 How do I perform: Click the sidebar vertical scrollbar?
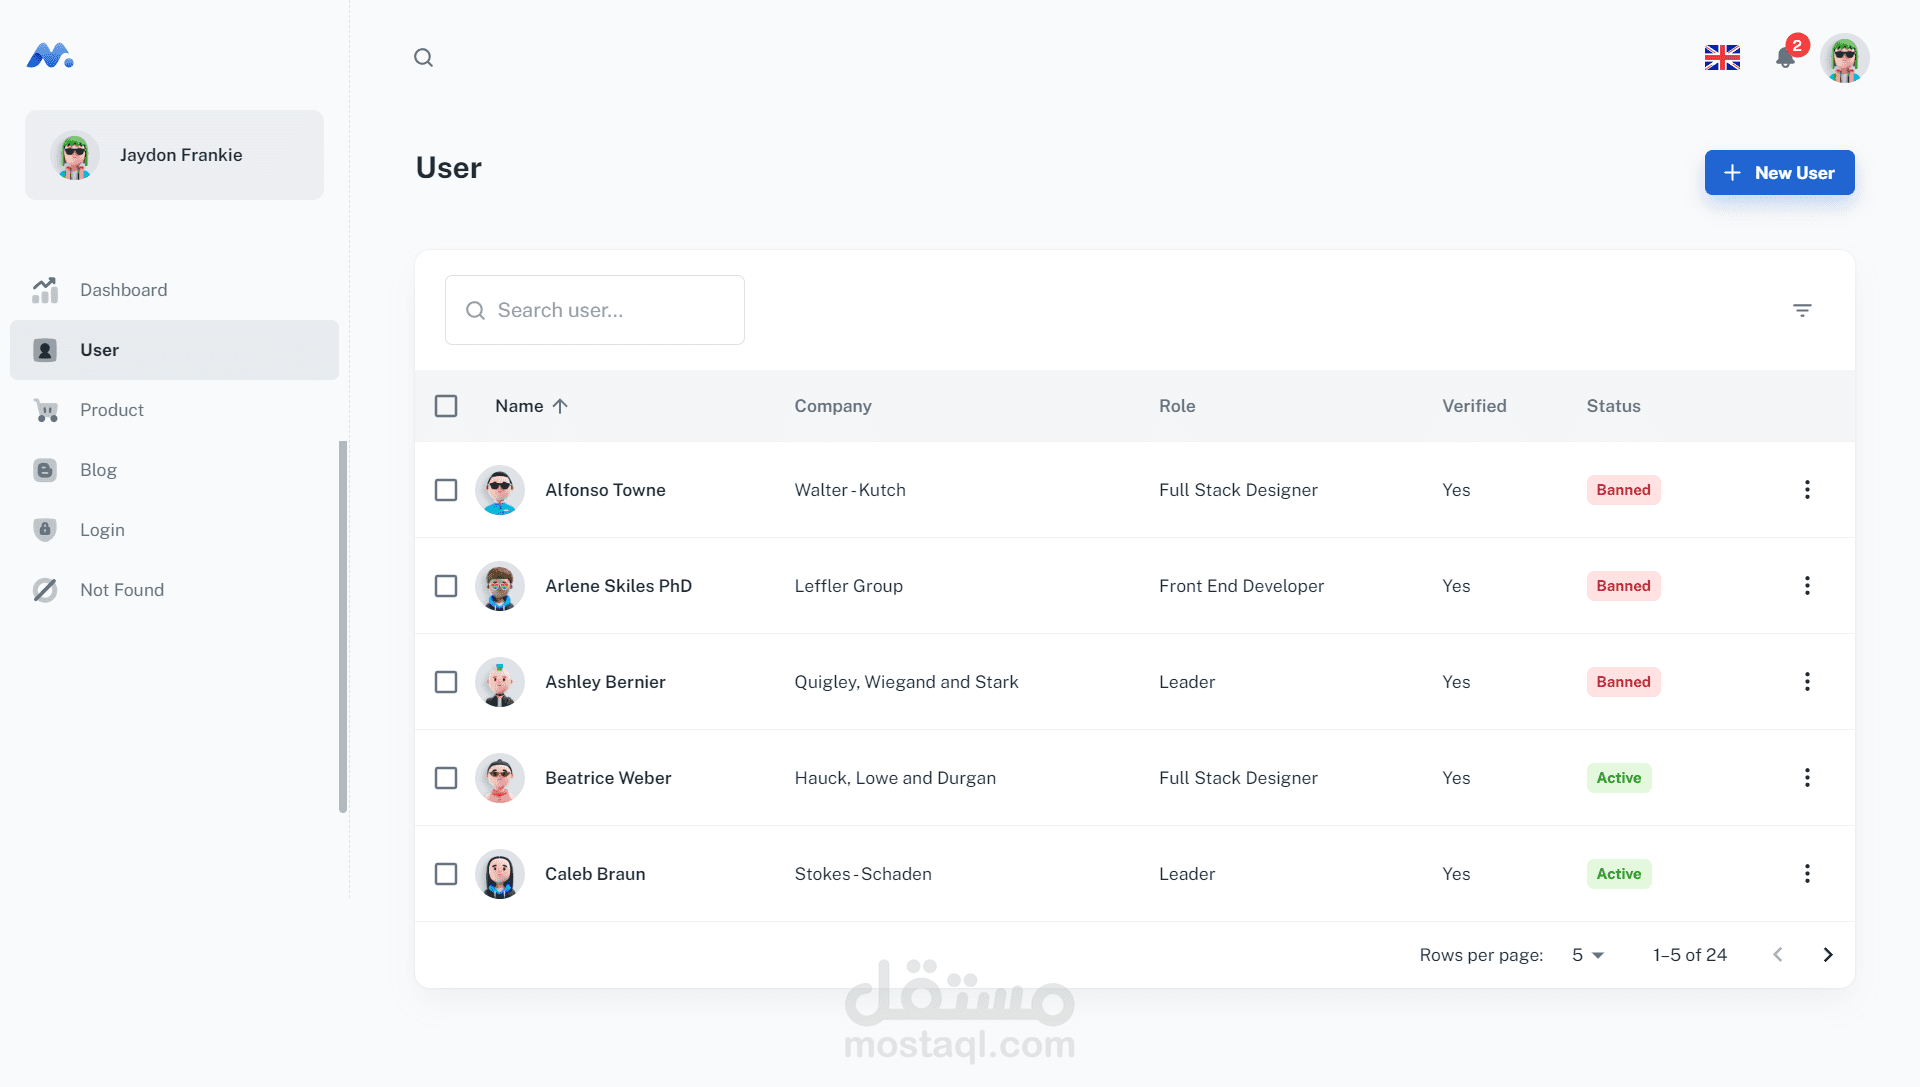[x=343, y=626]
